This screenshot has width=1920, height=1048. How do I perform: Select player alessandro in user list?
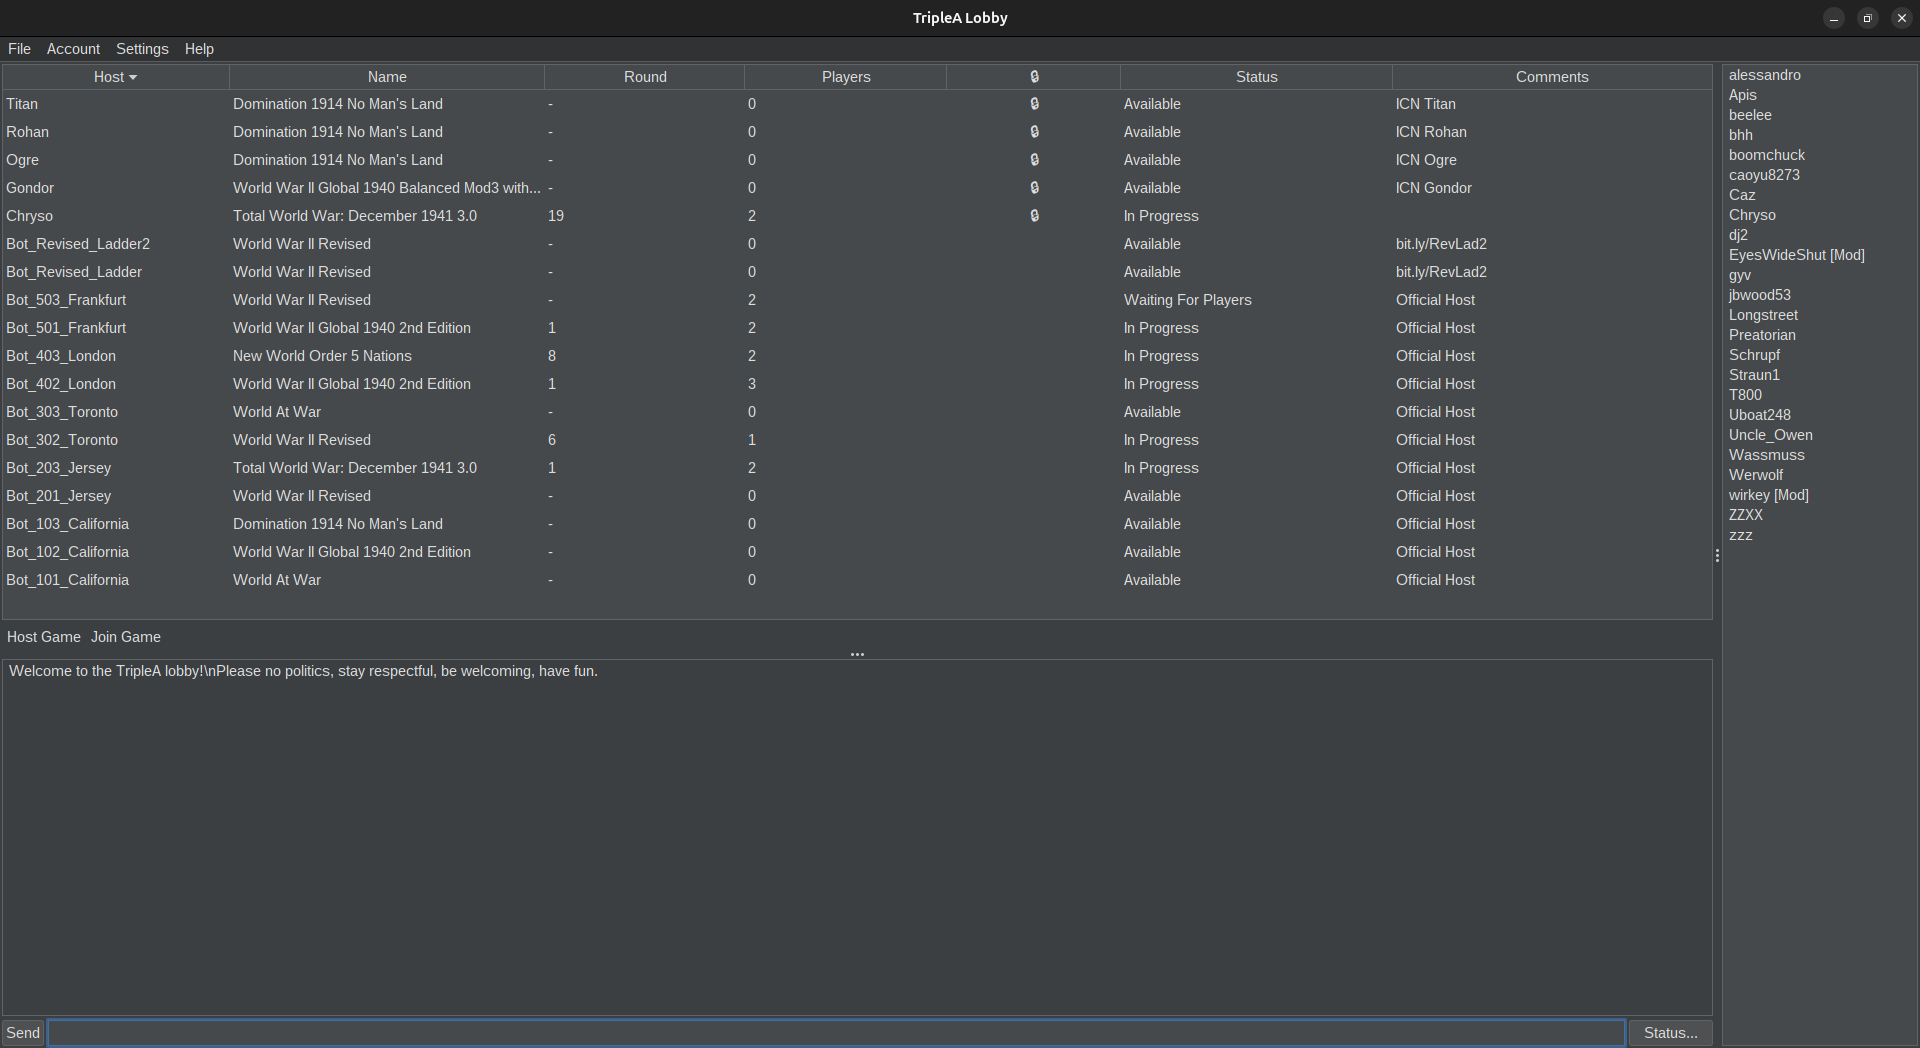(1764, 75)
